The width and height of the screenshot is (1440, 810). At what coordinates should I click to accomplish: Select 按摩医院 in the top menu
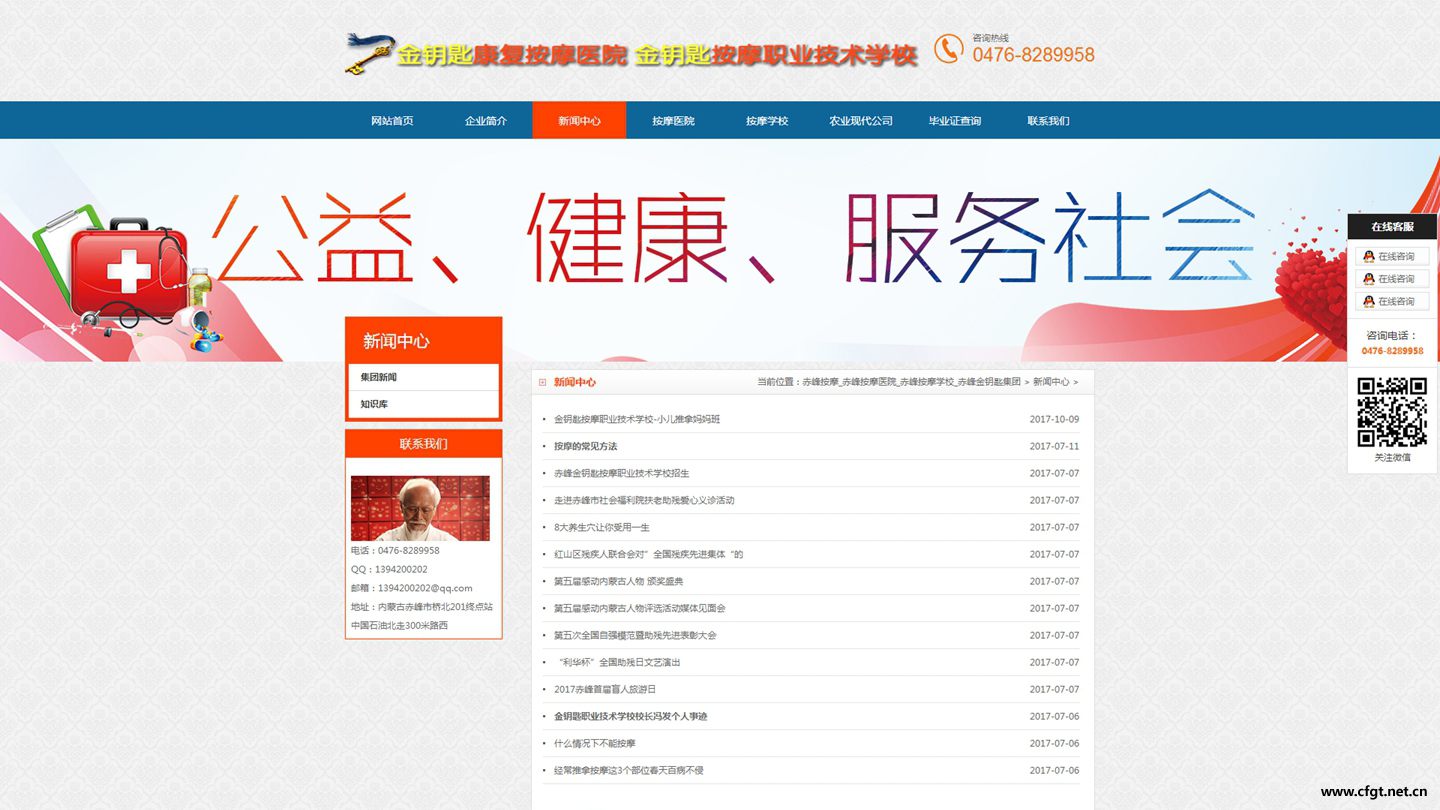click(673, 121)
